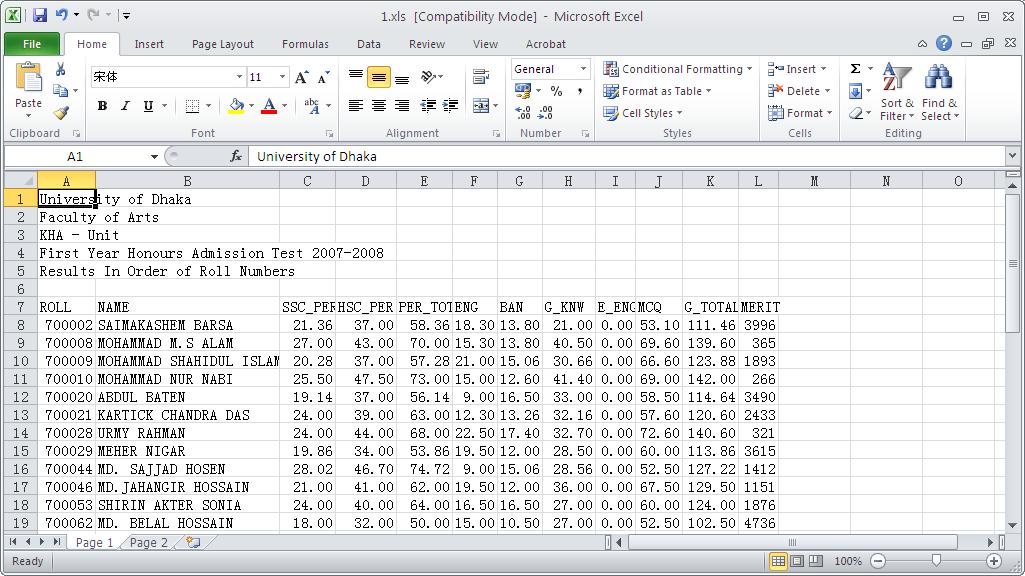Screen dimensions: 1025x576
Task: Apply the Percent Style icon
Action: [x=554, y=91]
